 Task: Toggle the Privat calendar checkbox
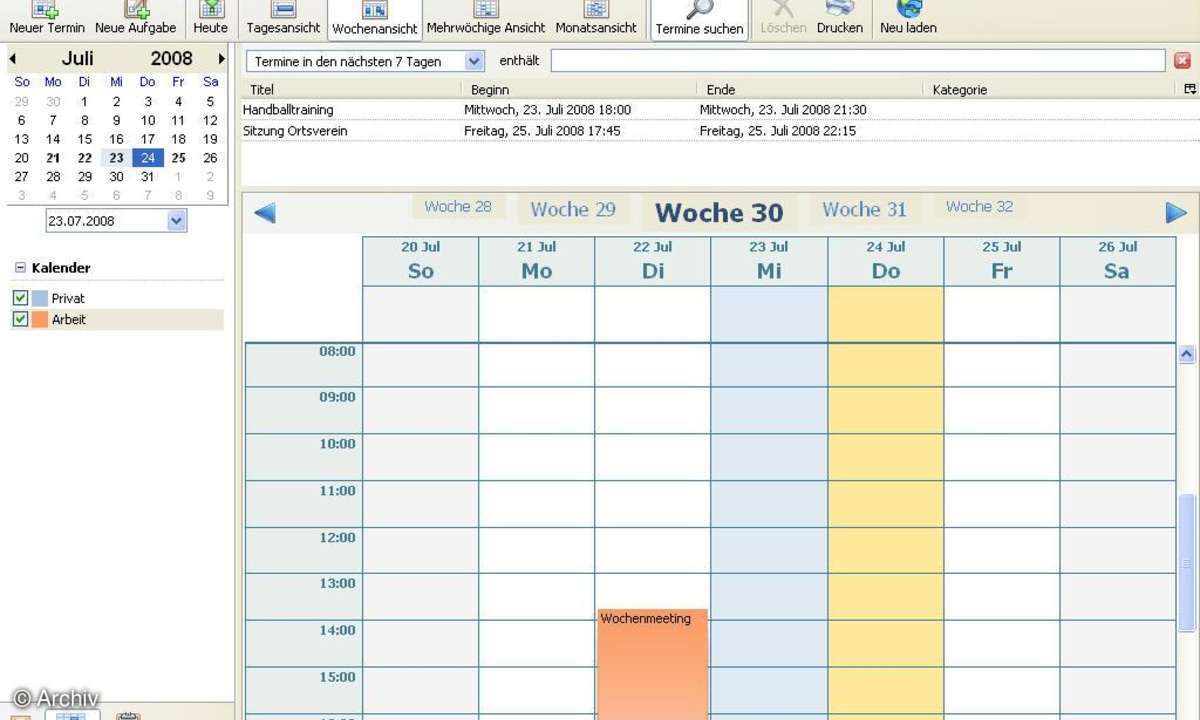(20, 298)
